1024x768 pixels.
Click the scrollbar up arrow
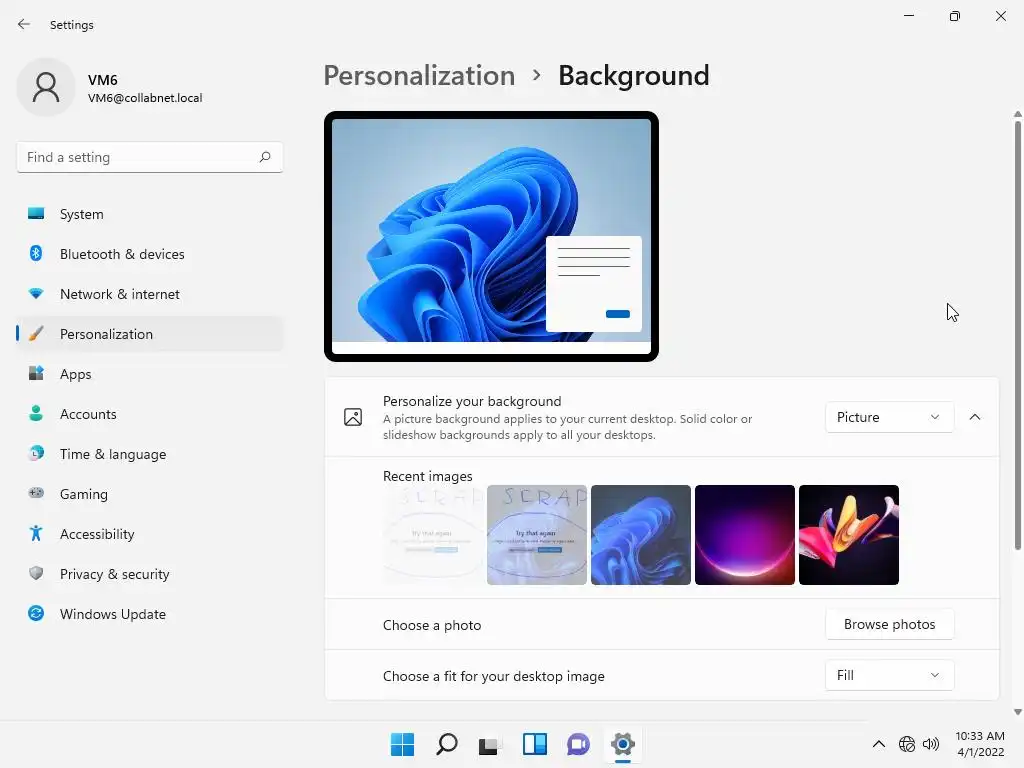[1017, 114]
